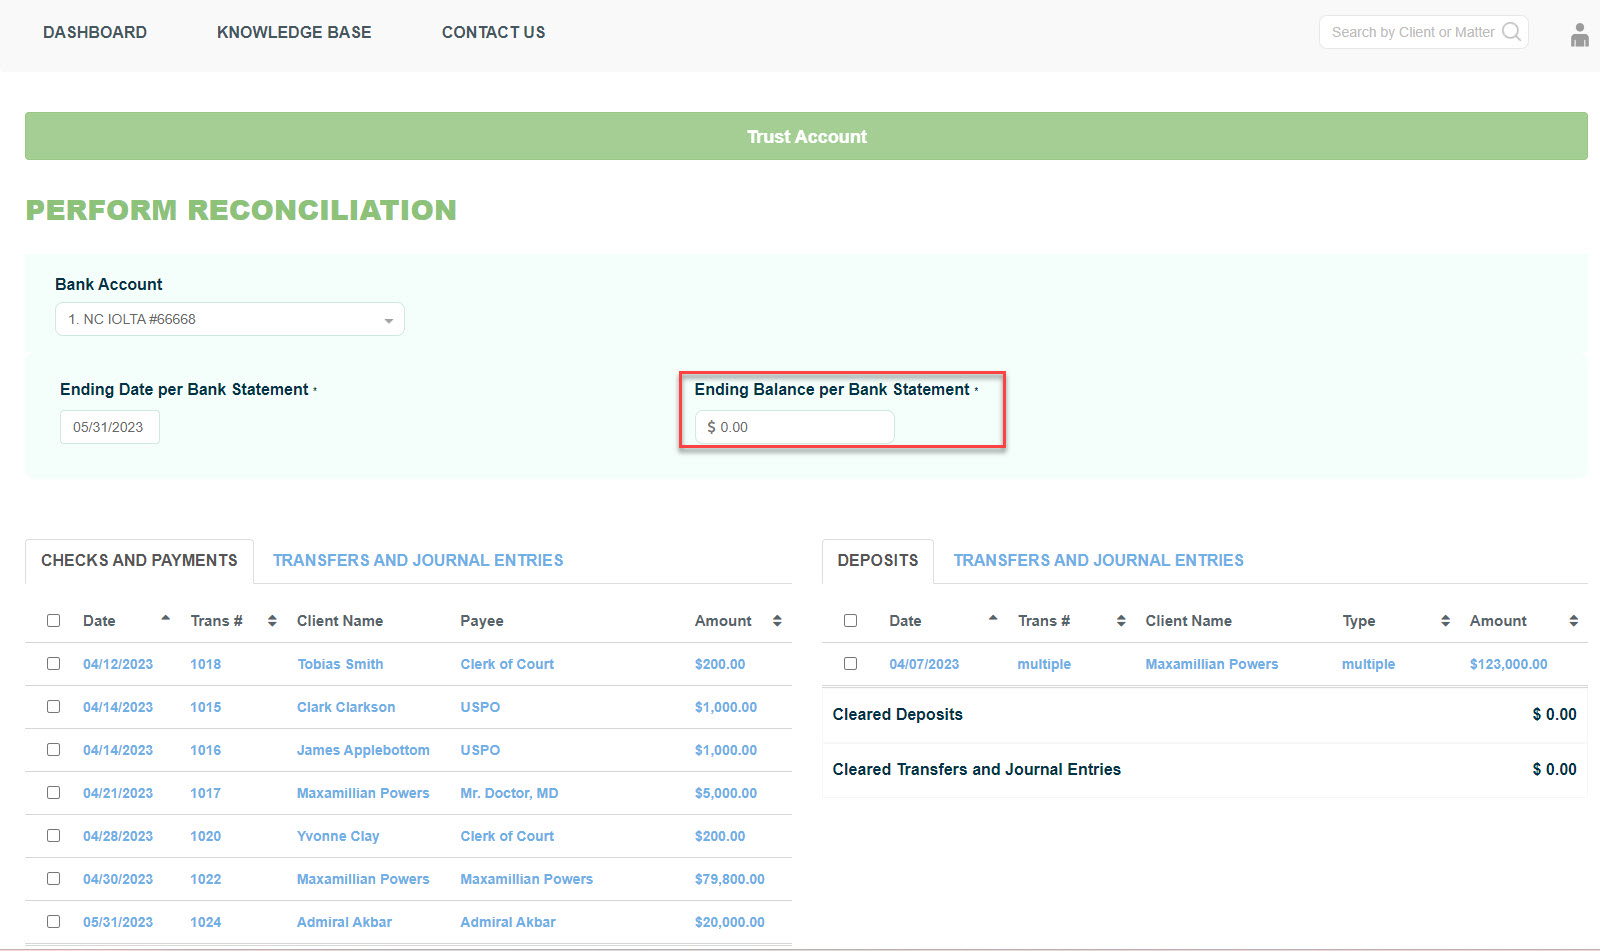
Task: Open the user account icon
Action: click(x=1580, y=36)
